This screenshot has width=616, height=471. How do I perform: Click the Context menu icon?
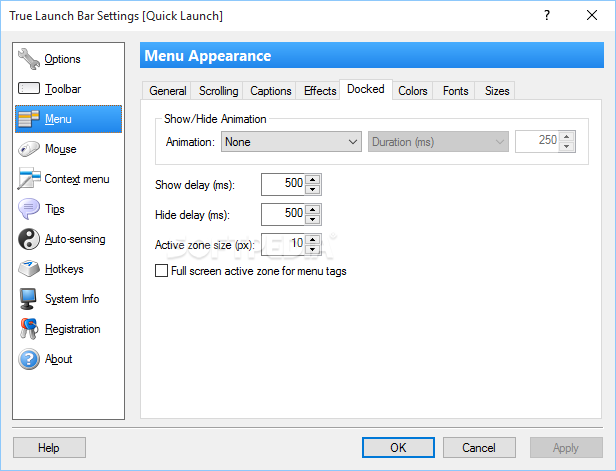click(29, 179)
